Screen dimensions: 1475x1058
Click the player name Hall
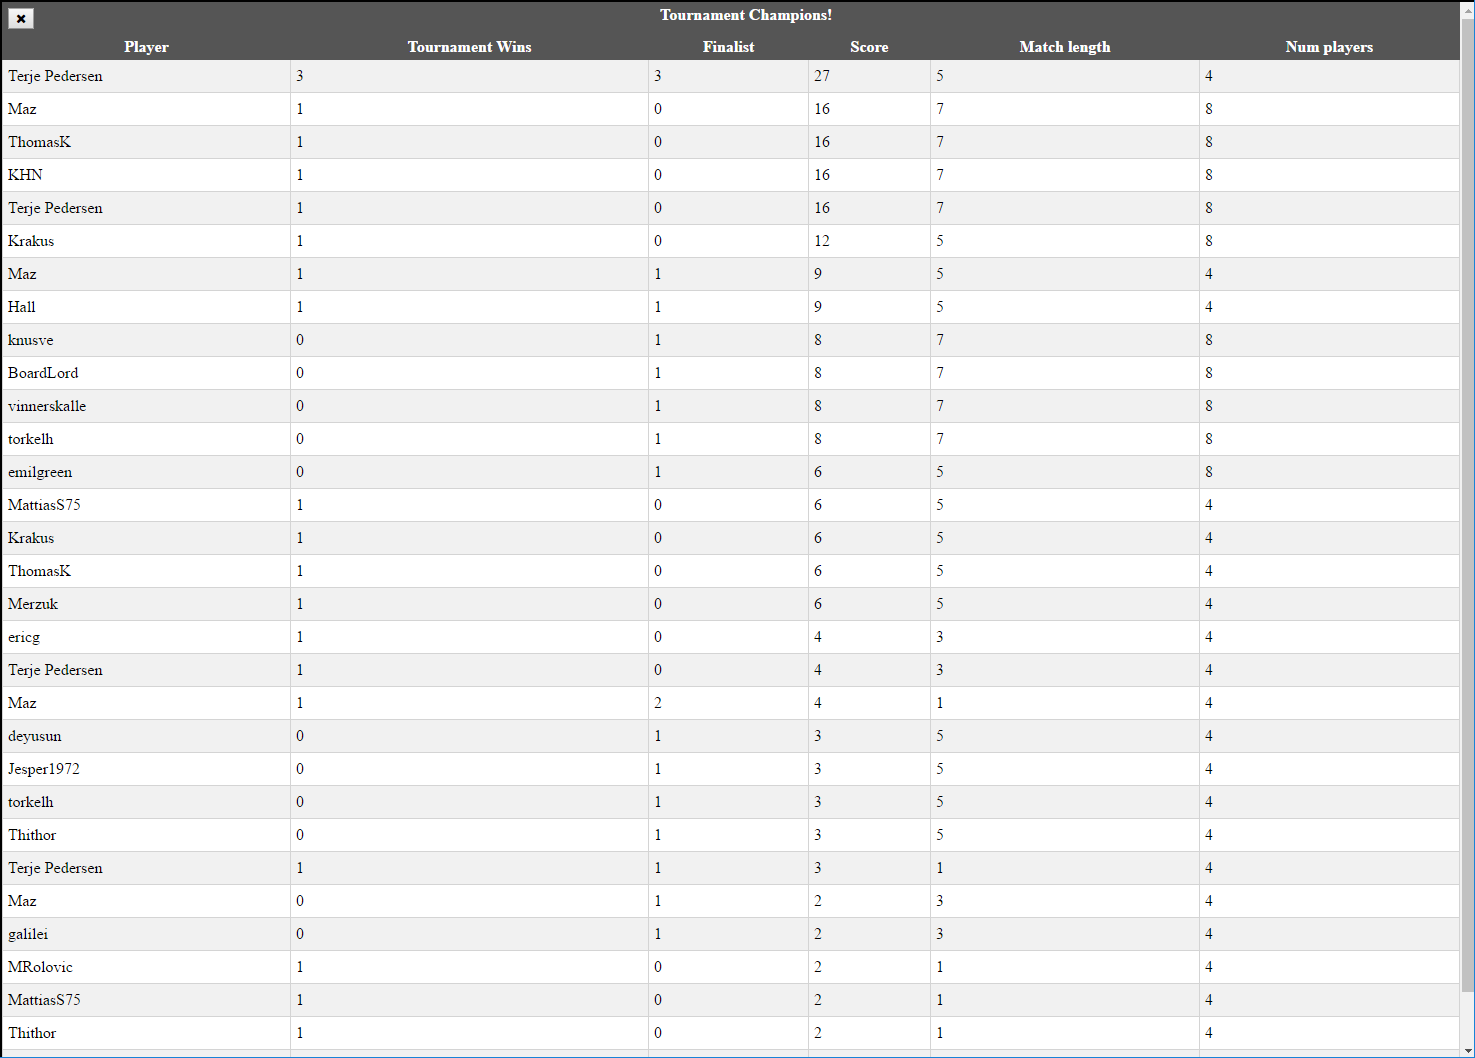[x=22, y=307]
